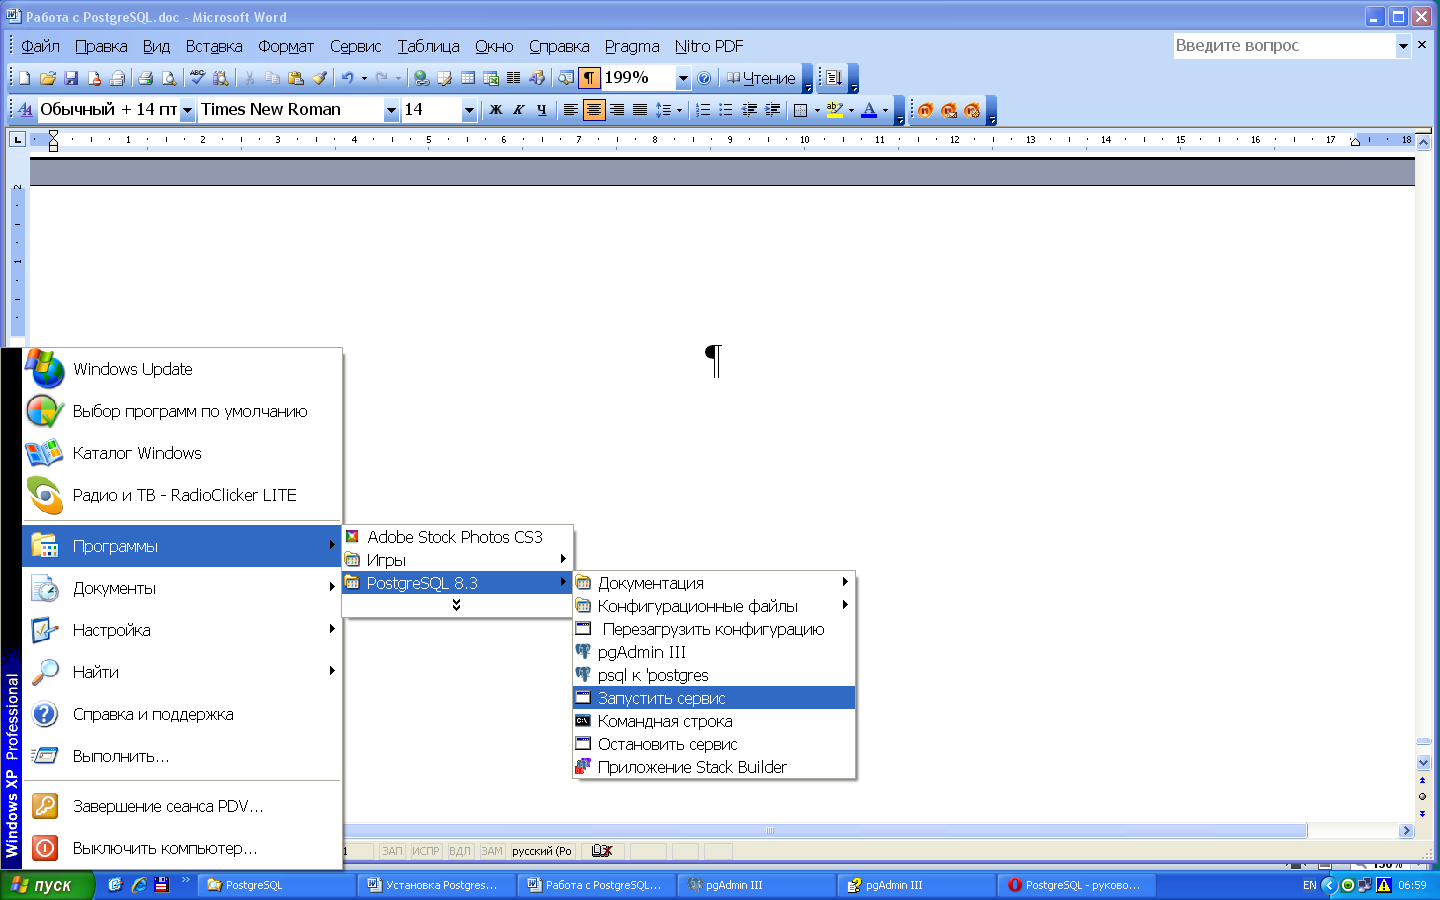Save the document with floppy disk icon
The image size is (1440, 900).
tap(70, 78)
